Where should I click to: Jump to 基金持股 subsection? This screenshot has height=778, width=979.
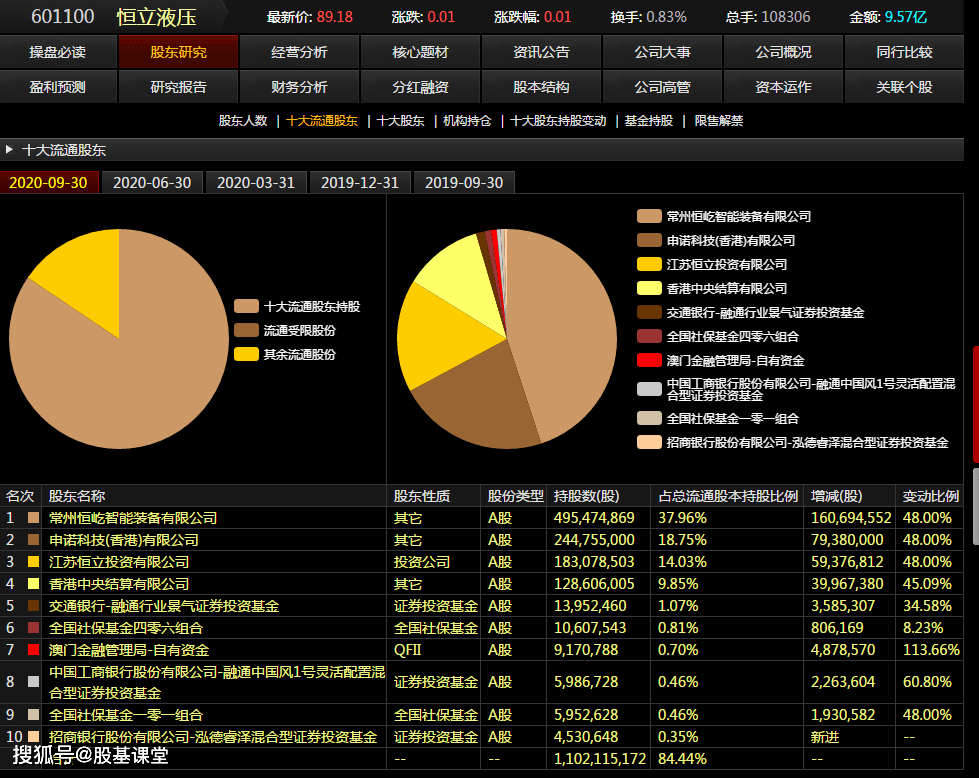[649, 121]
